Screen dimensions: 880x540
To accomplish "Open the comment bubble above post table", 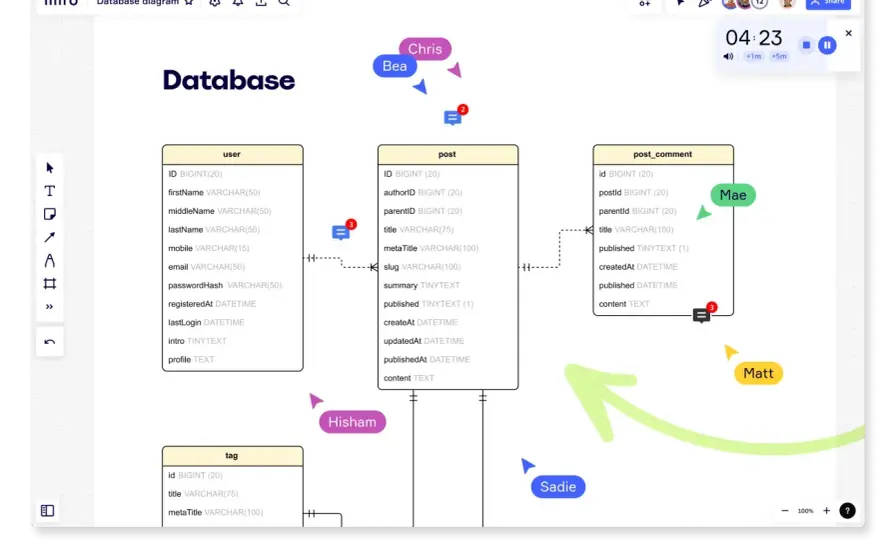I will (x=452, y=117).
